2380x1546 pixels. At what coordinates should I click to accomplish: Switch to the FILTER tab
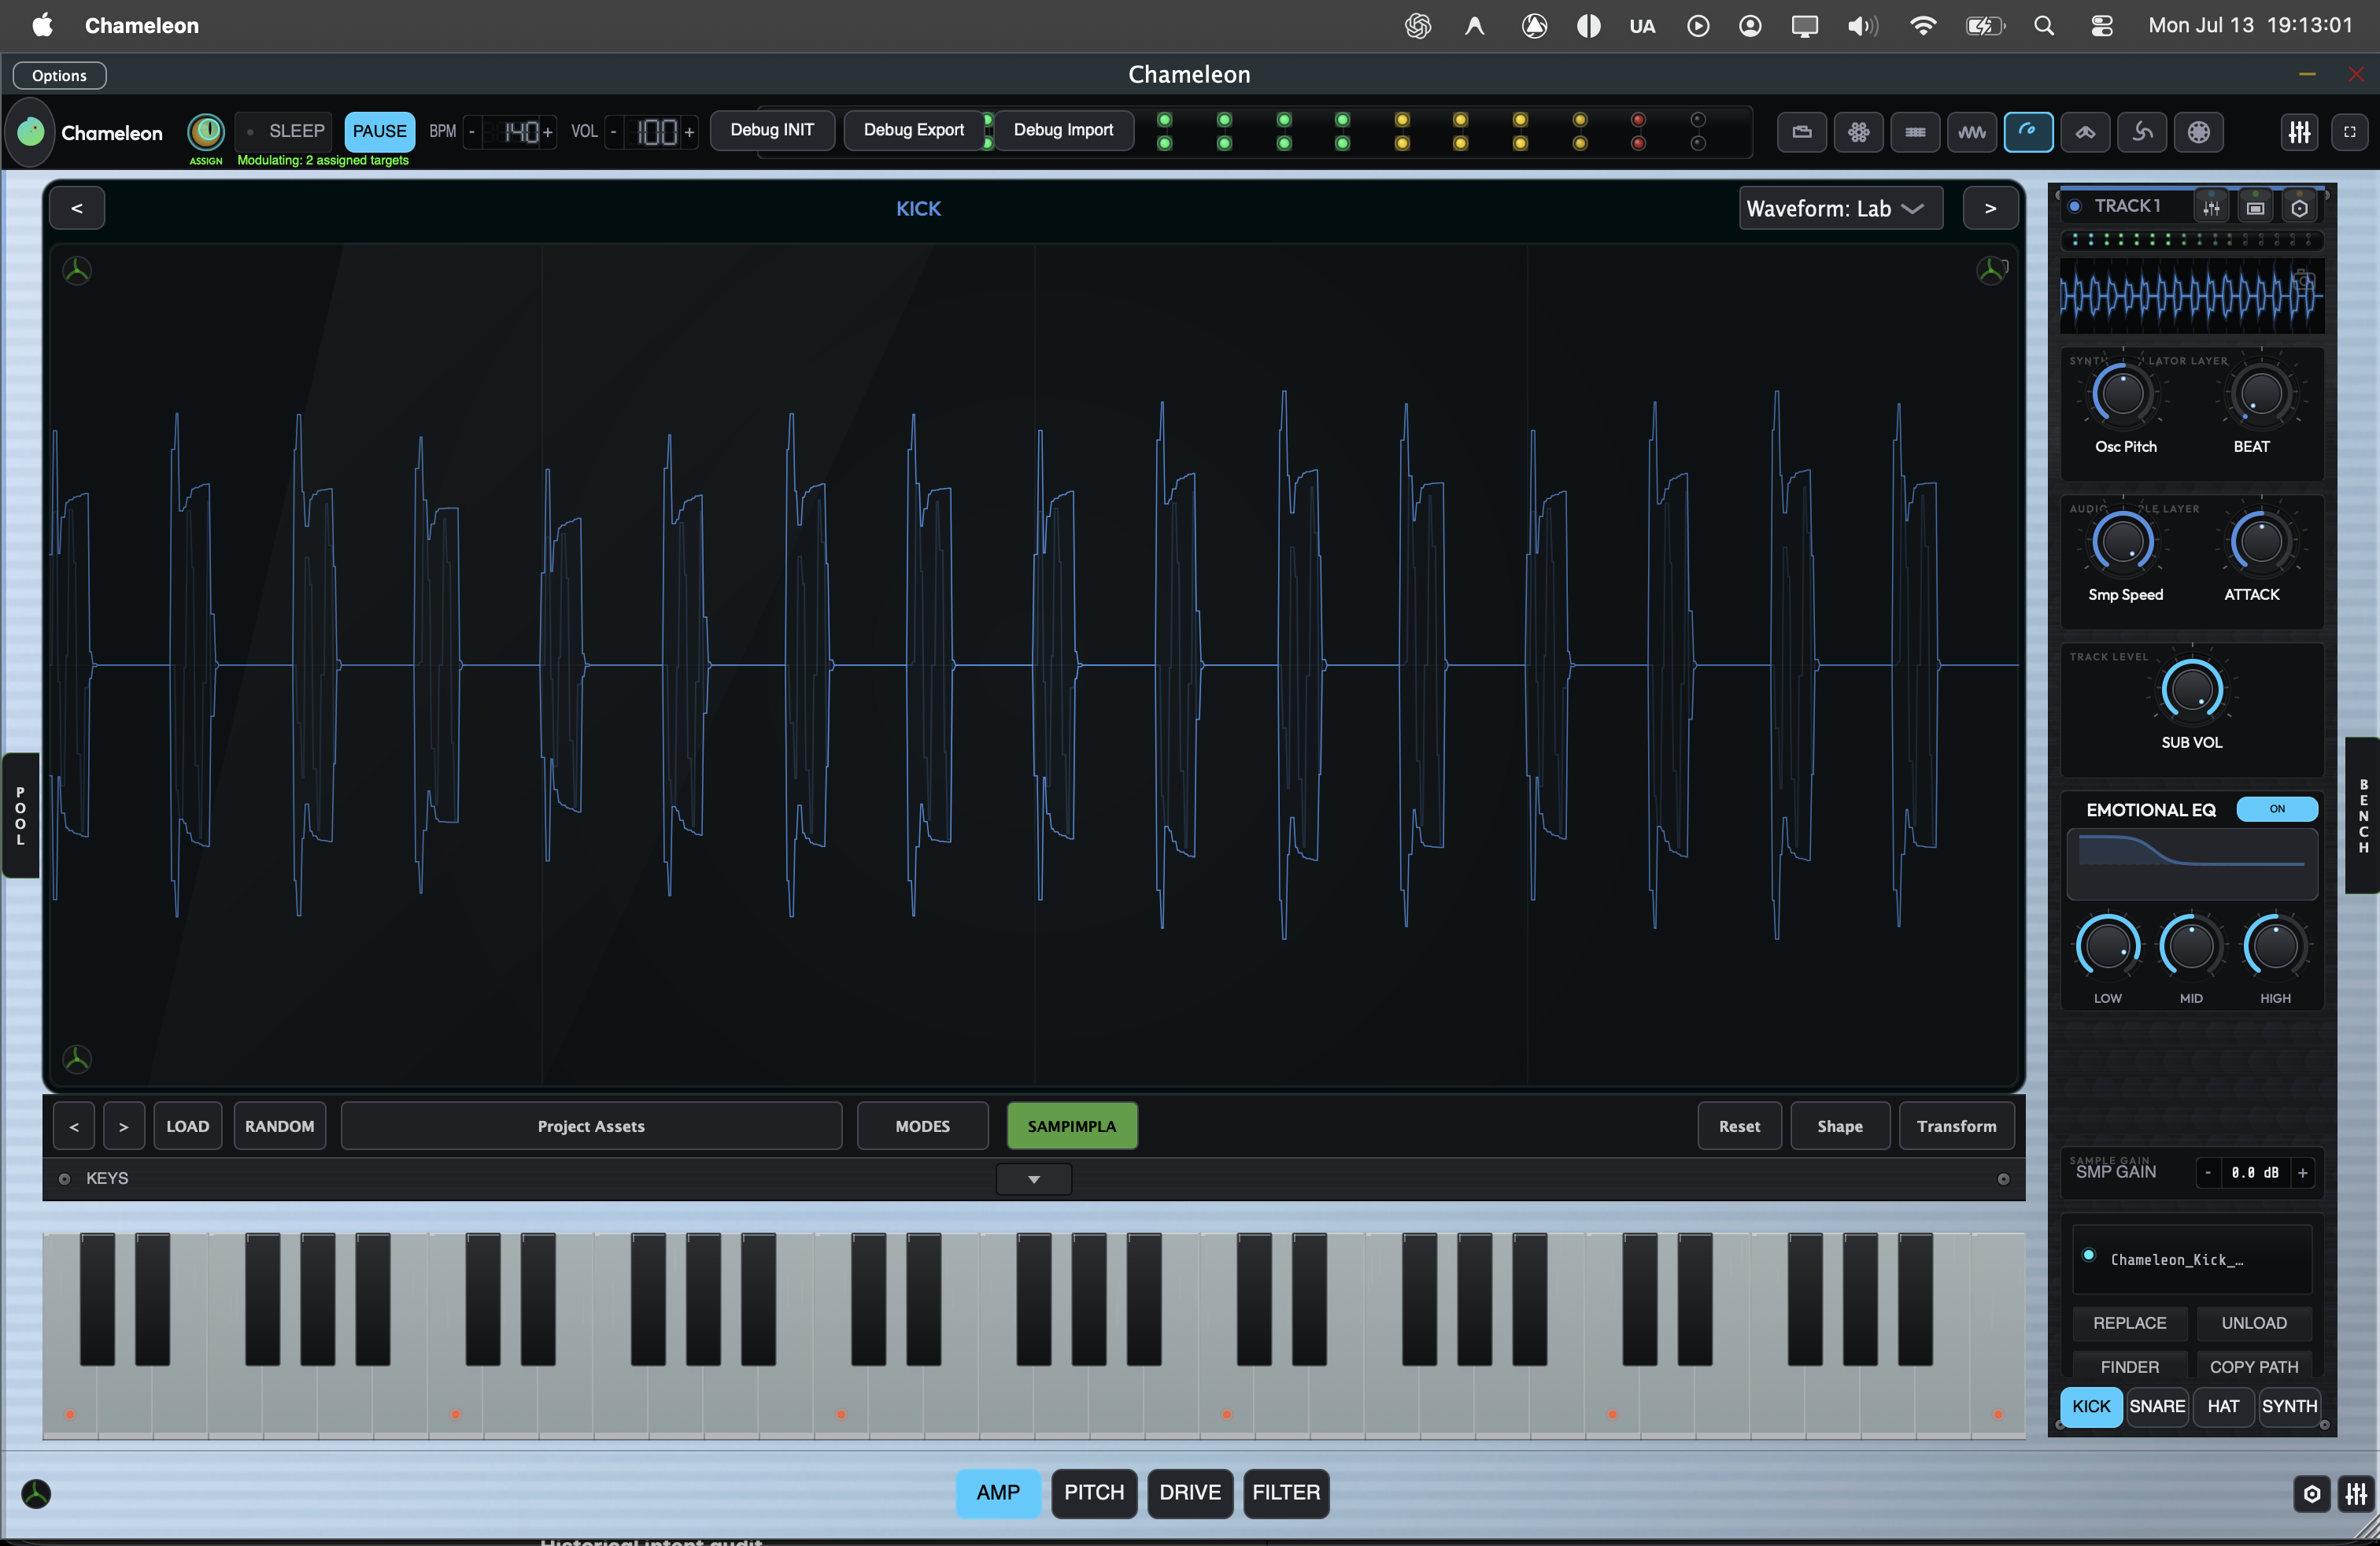[1286, 1493]
